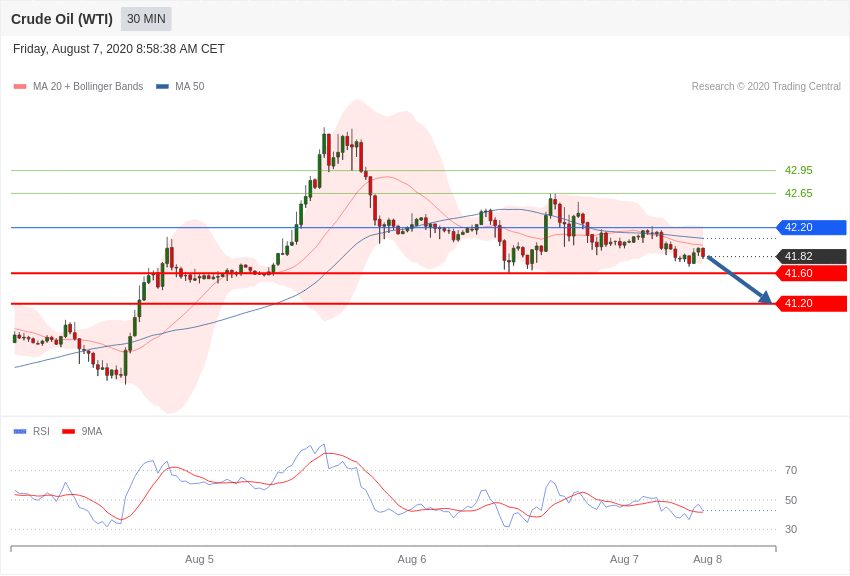Click the 9MA legend color swatch

point(68,431)
